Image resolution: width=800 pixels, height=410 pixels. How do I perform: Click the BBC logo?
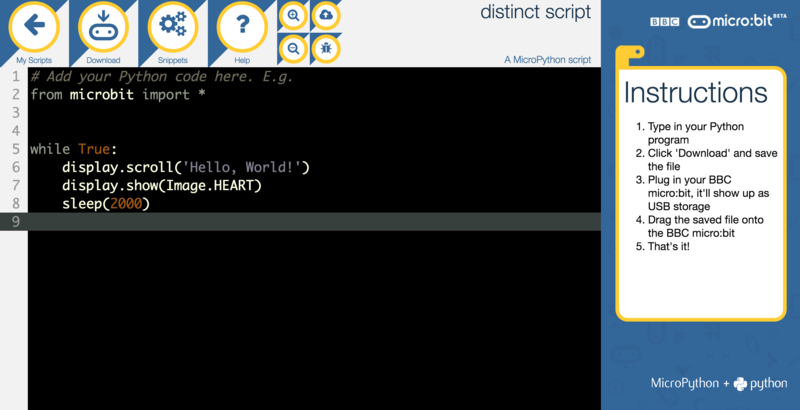(664, 22)
